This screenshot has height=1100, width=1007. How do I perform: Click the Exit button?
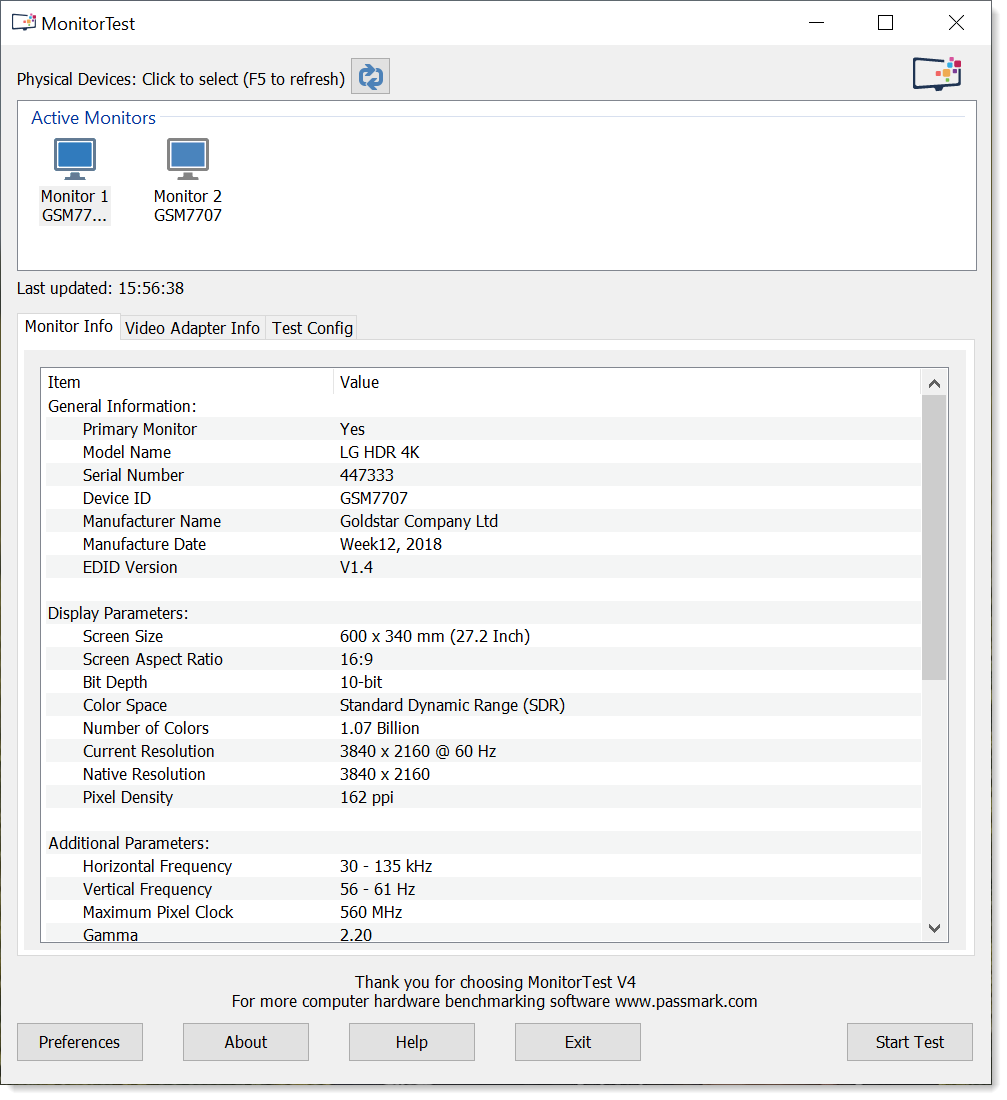pyautogui.click(x=577, y=1042)
